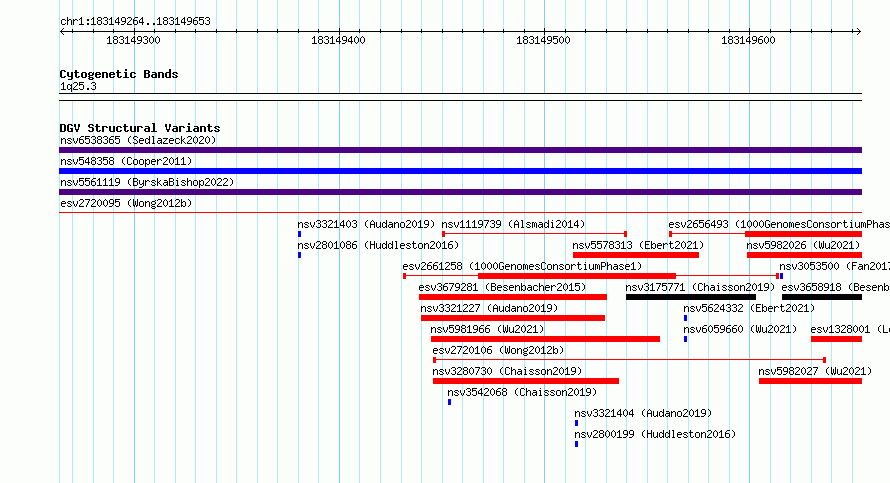Open nsv3321404 (Audano2019) label

(643, 413)
